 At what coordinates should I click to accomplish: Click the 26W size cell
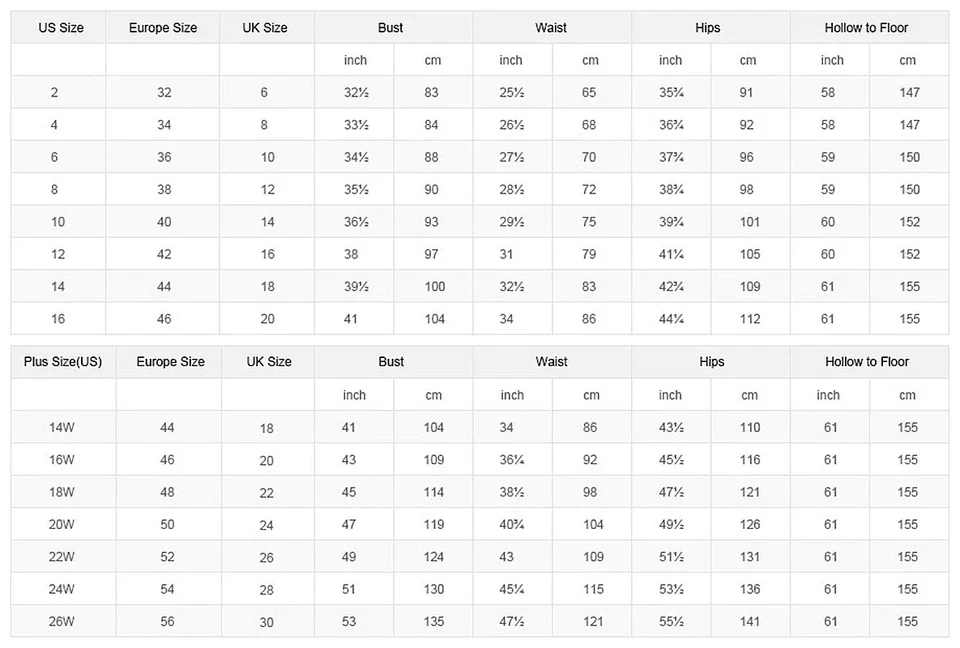(62, 622)
